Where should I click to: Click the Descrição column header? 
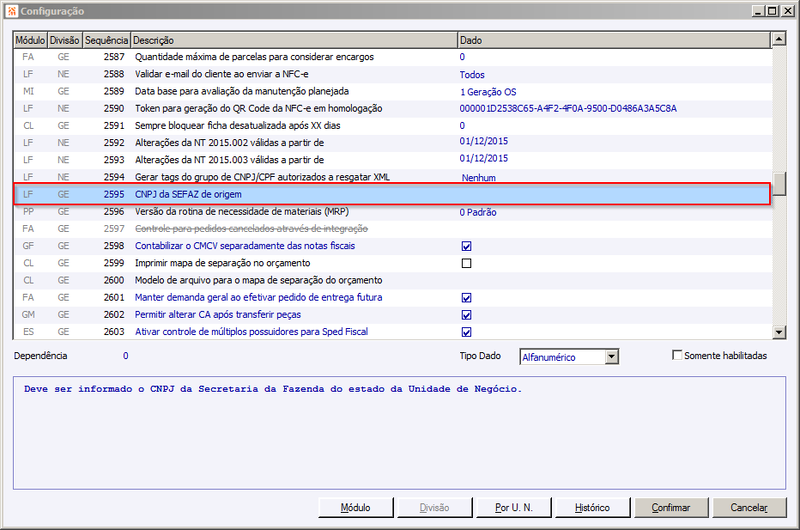coord(294,40)
